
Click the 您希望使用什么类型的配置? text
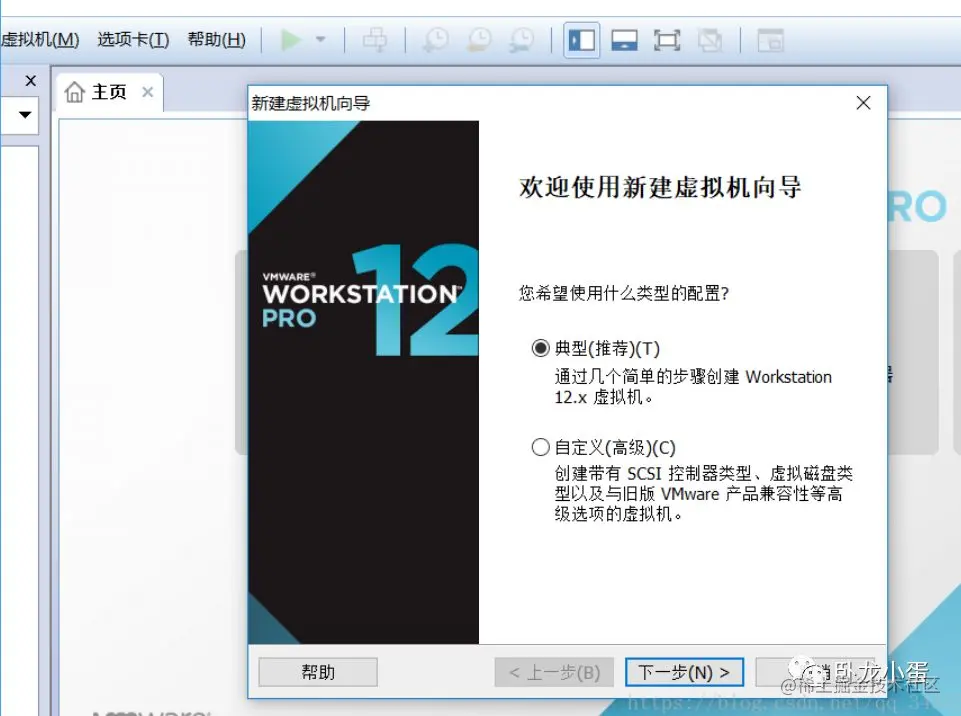624,293
